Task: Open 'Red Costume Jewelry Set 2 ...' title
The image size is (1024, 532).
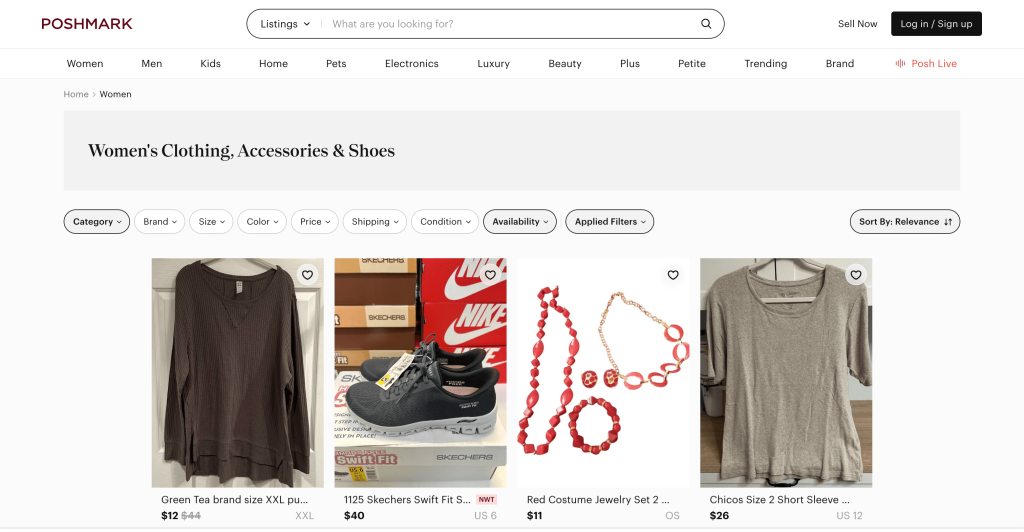Action: click(598, 499)
